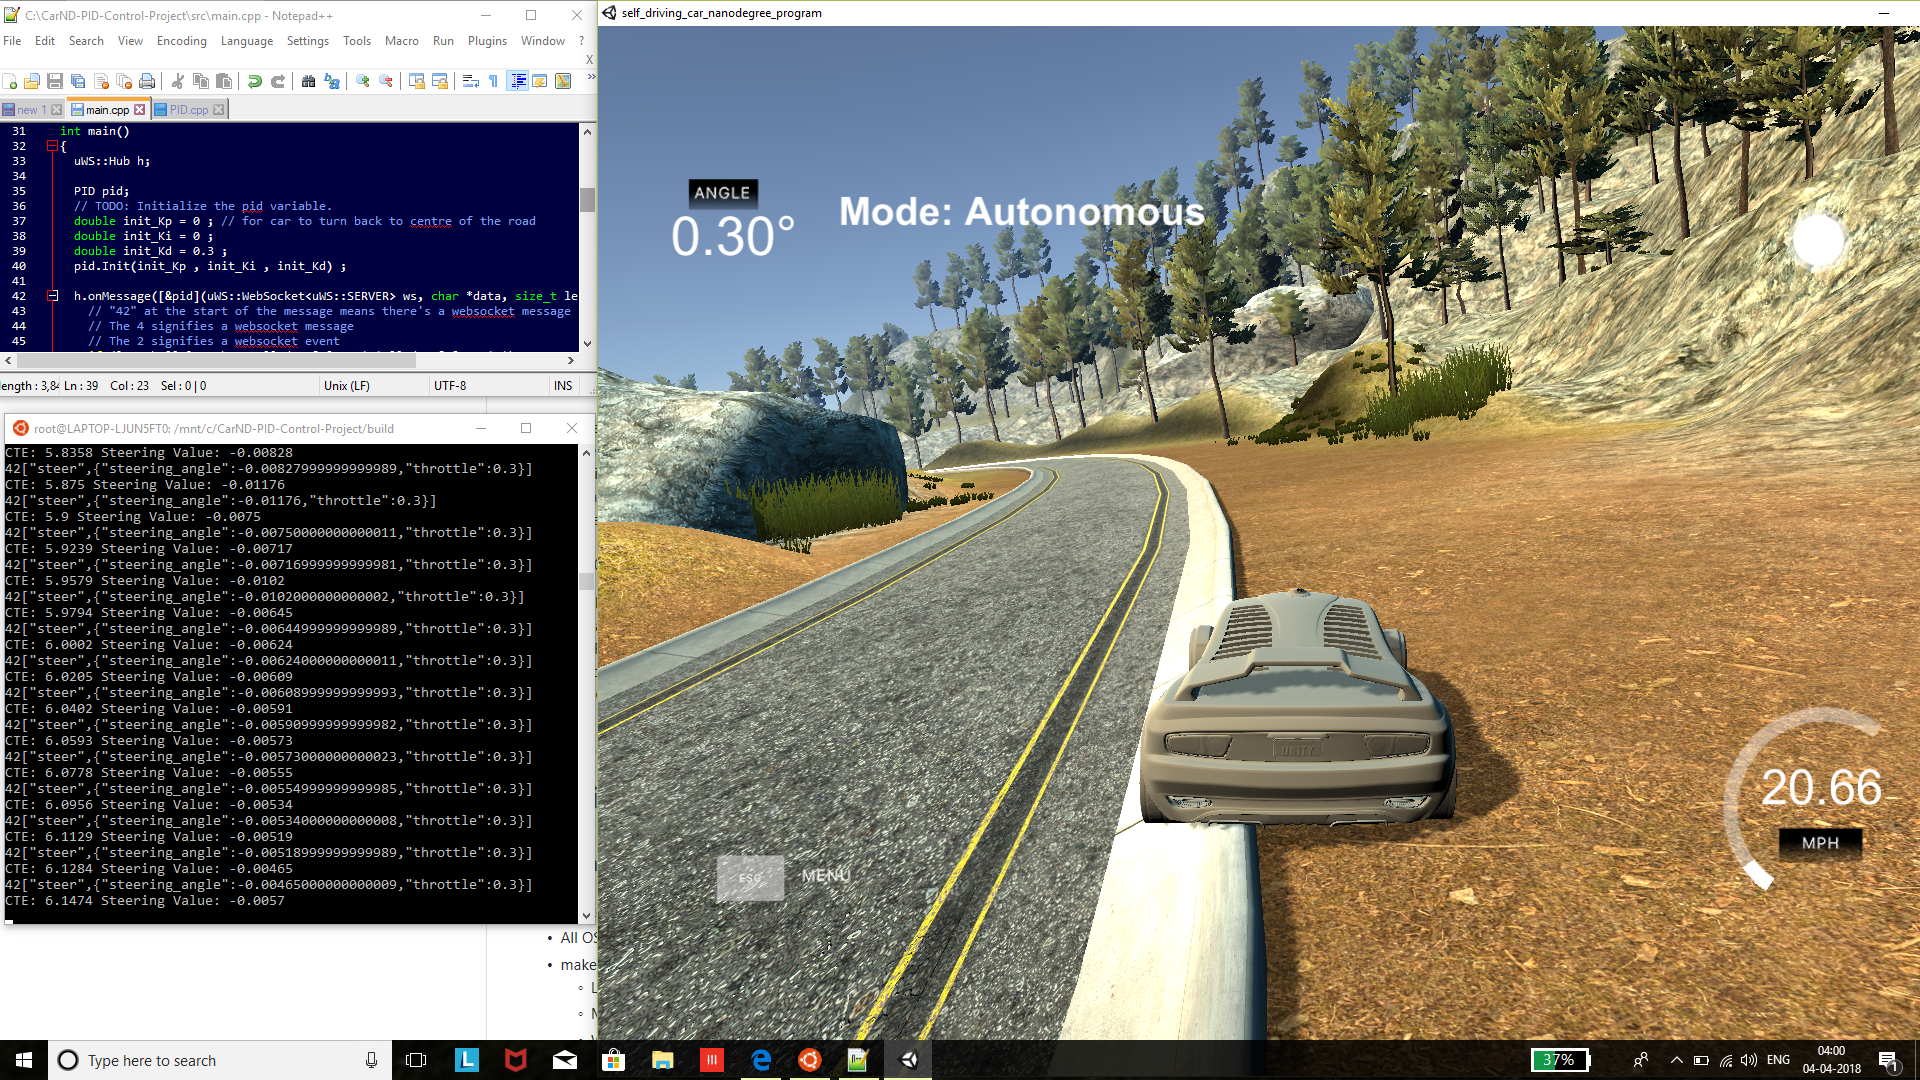Click the Zoom In magnifier icon
The width and height of the screenshot is (1920, 1080).
[x=363, y=81]
